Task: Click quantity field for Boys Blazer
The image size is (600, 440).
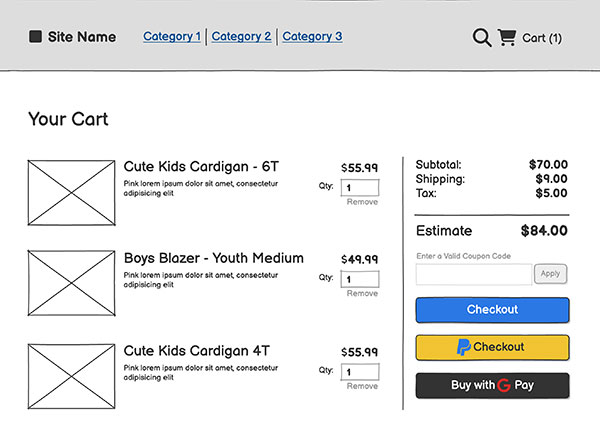Action: coord(360,278)
